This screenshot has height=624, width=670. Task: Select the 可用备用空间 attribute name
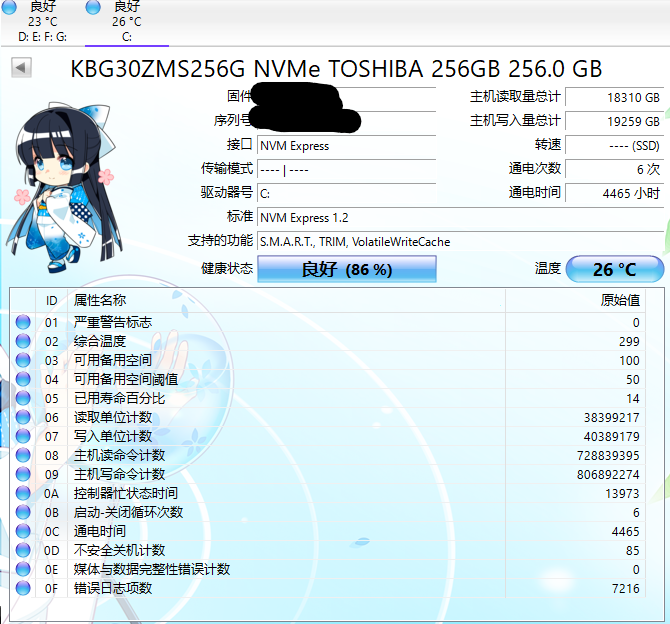tap(113, 360)
